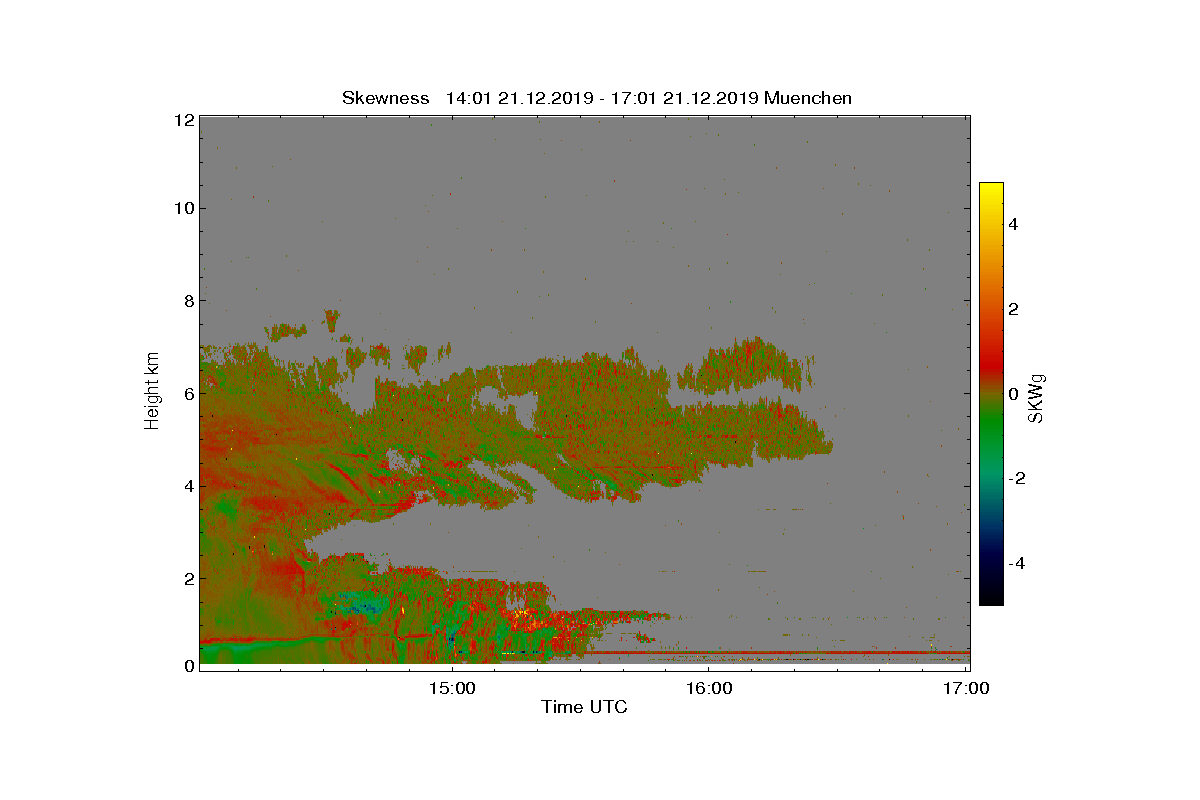
Task: Click the height tick label 10
Action: click(x=182, y=208)
